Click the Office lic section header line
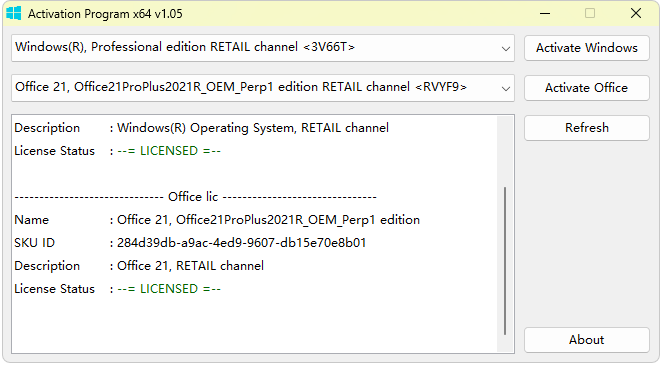Screen dimensions: 662x365 (x=195, y=197)
